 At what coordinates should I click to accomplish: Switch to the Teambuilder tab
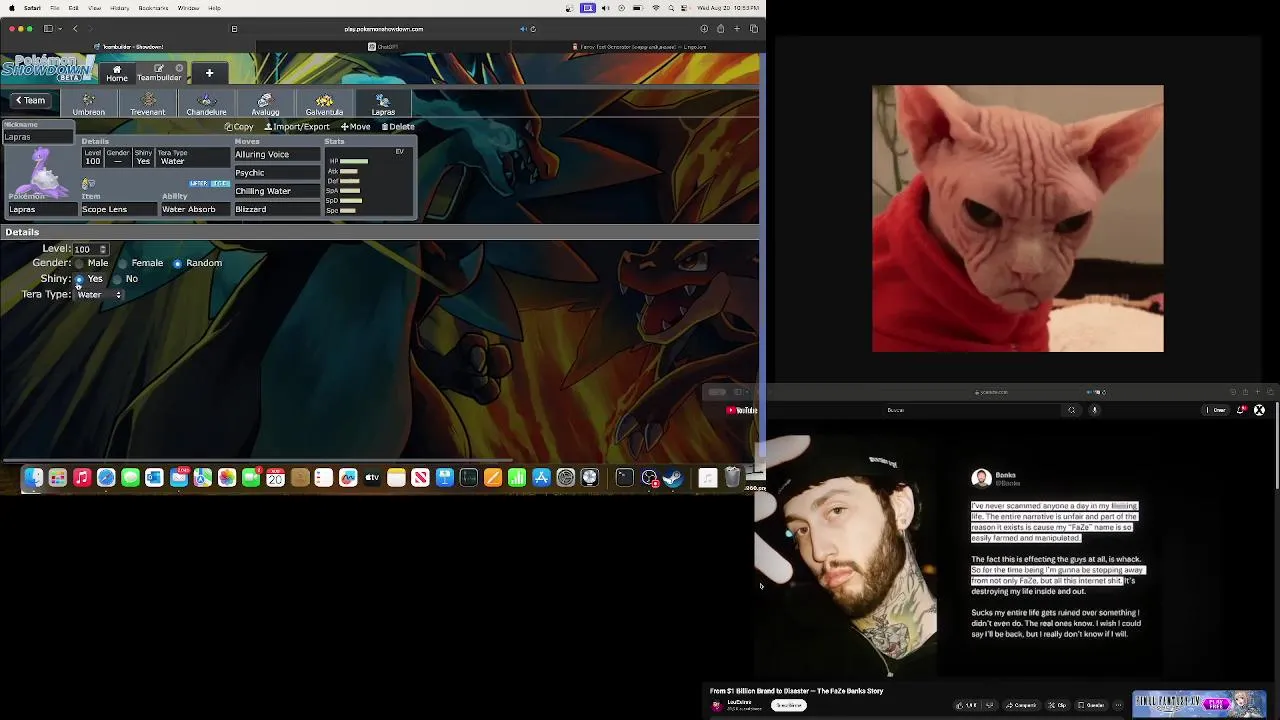pos(159,73)
